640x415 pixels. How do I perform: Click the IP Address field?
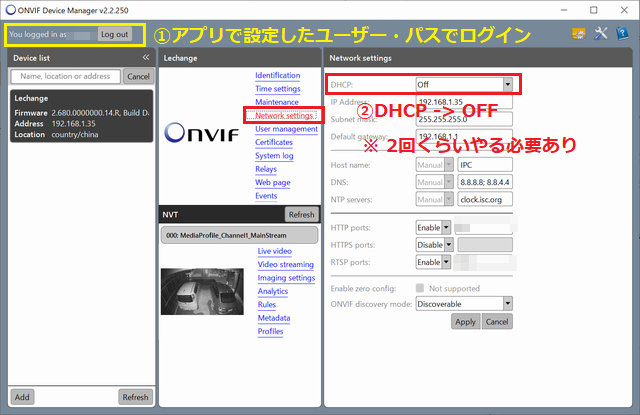click(464, 102)
